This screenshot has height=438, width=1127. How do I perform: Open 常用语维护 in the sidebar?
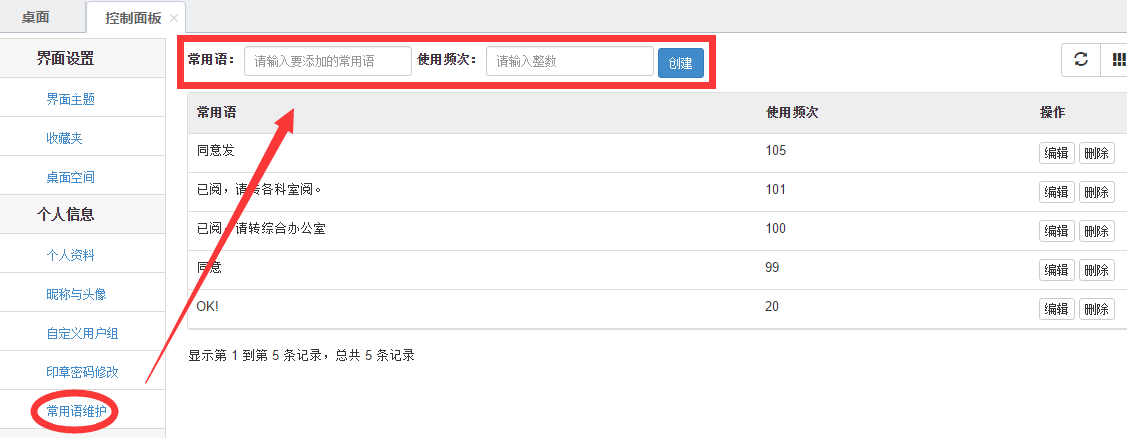point(76,411)
